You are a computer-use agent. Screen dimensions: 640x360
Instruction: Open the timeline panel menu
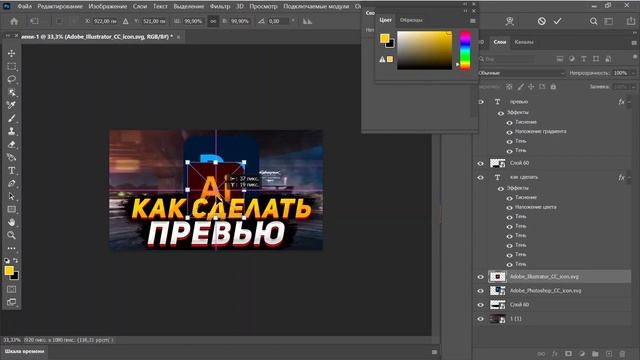point(434,352)
